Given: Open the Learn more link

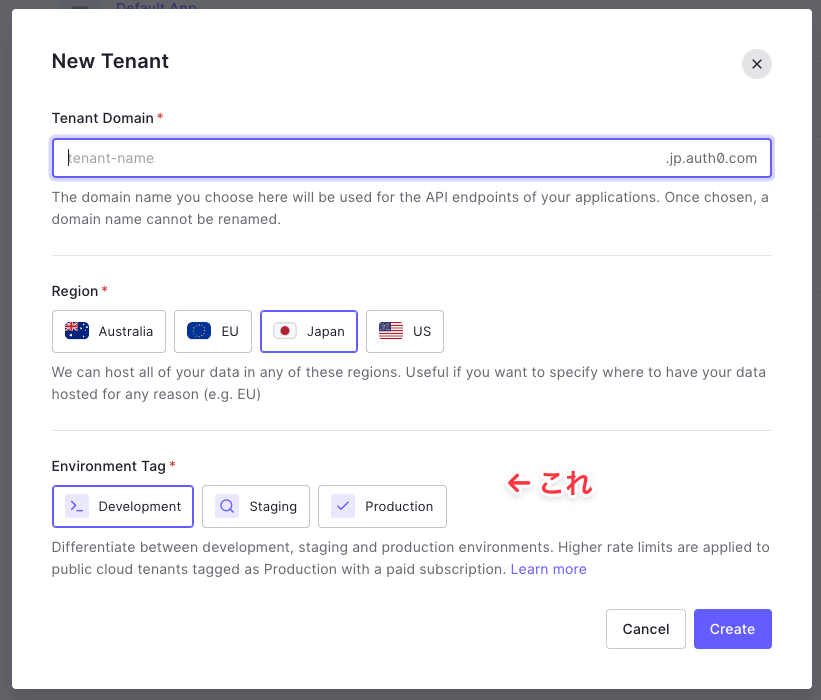Looking at the screenshot, I should (548, 569).
